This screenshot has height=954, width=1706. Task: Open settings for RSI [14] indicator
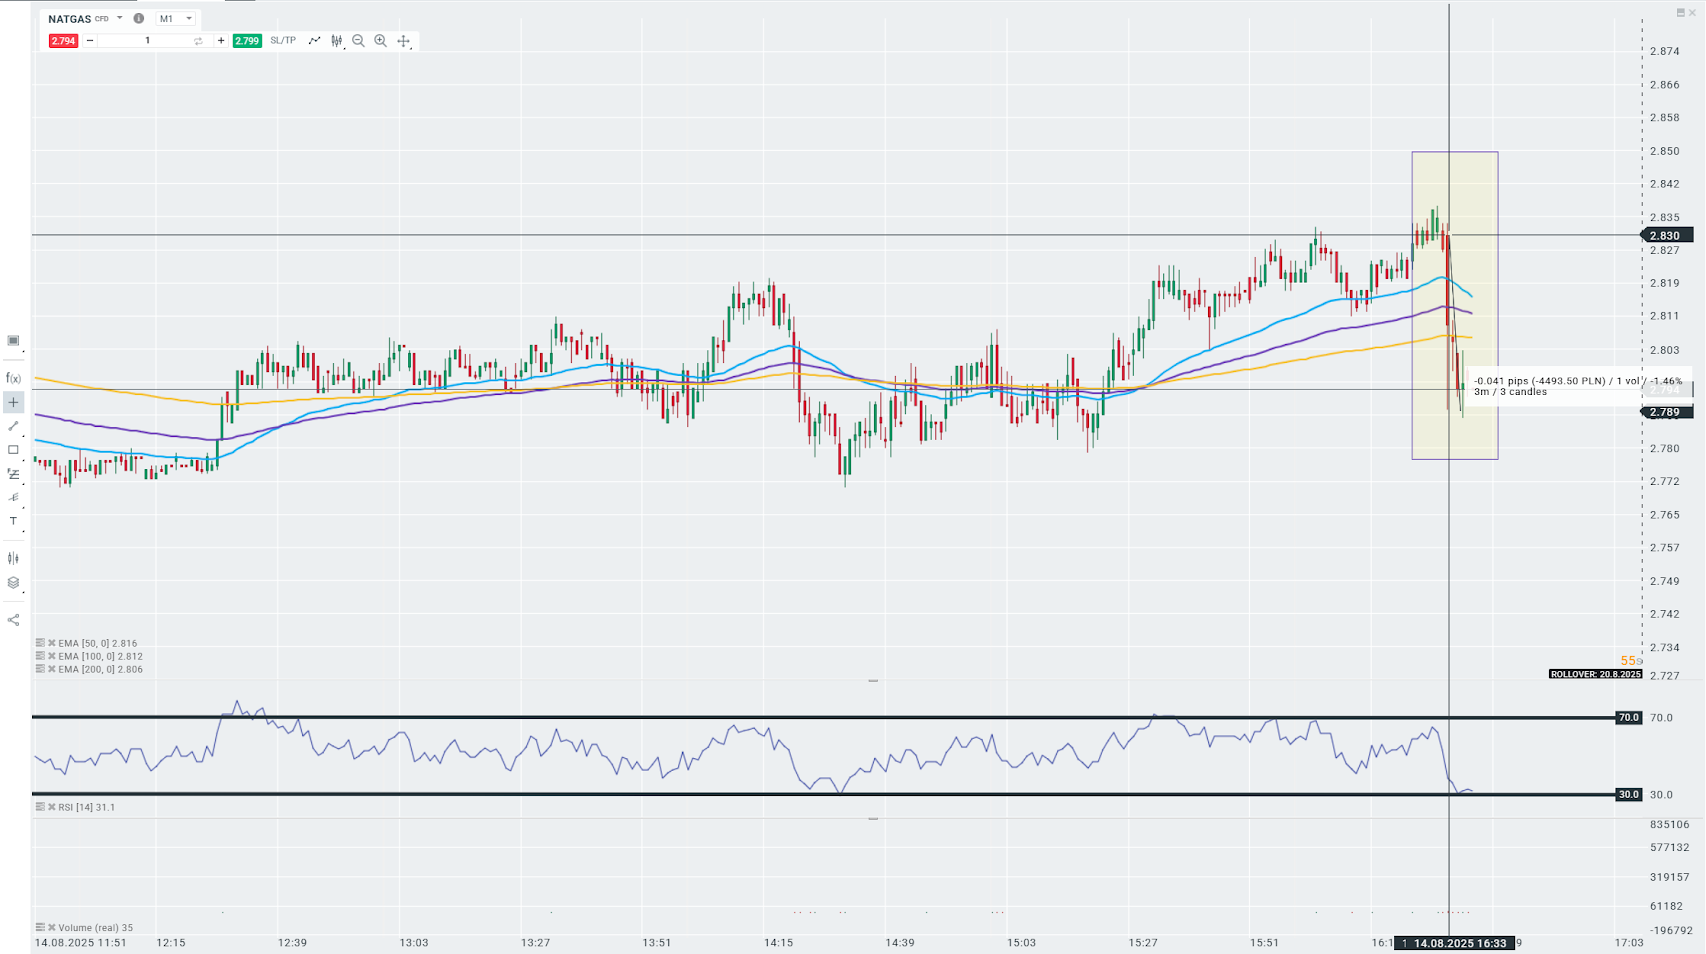[40, 807]
